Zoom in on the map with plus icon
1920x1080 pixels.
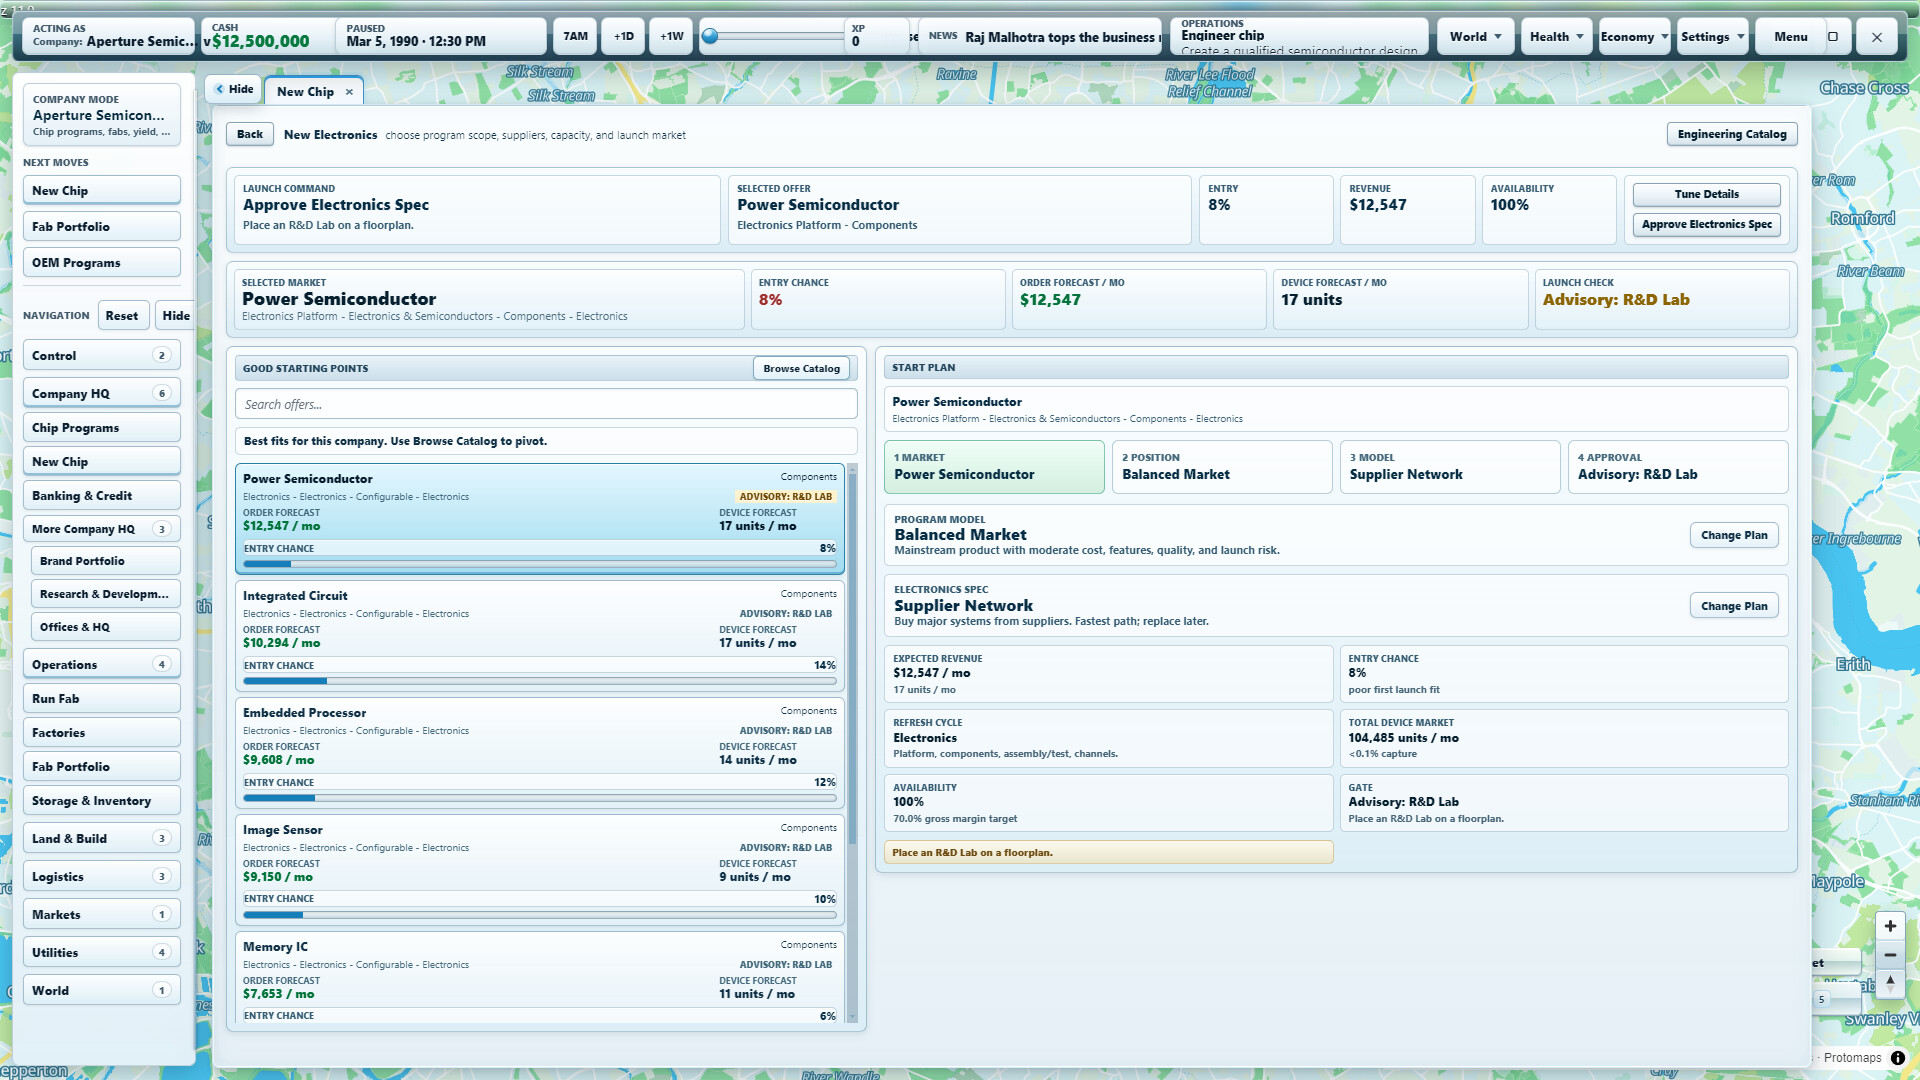click(1890, 926)
